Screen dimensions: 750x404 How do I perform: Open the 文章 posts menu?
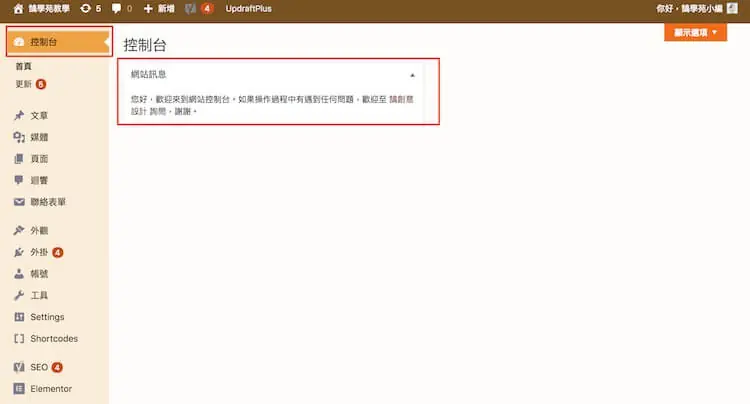click(39, 115)
